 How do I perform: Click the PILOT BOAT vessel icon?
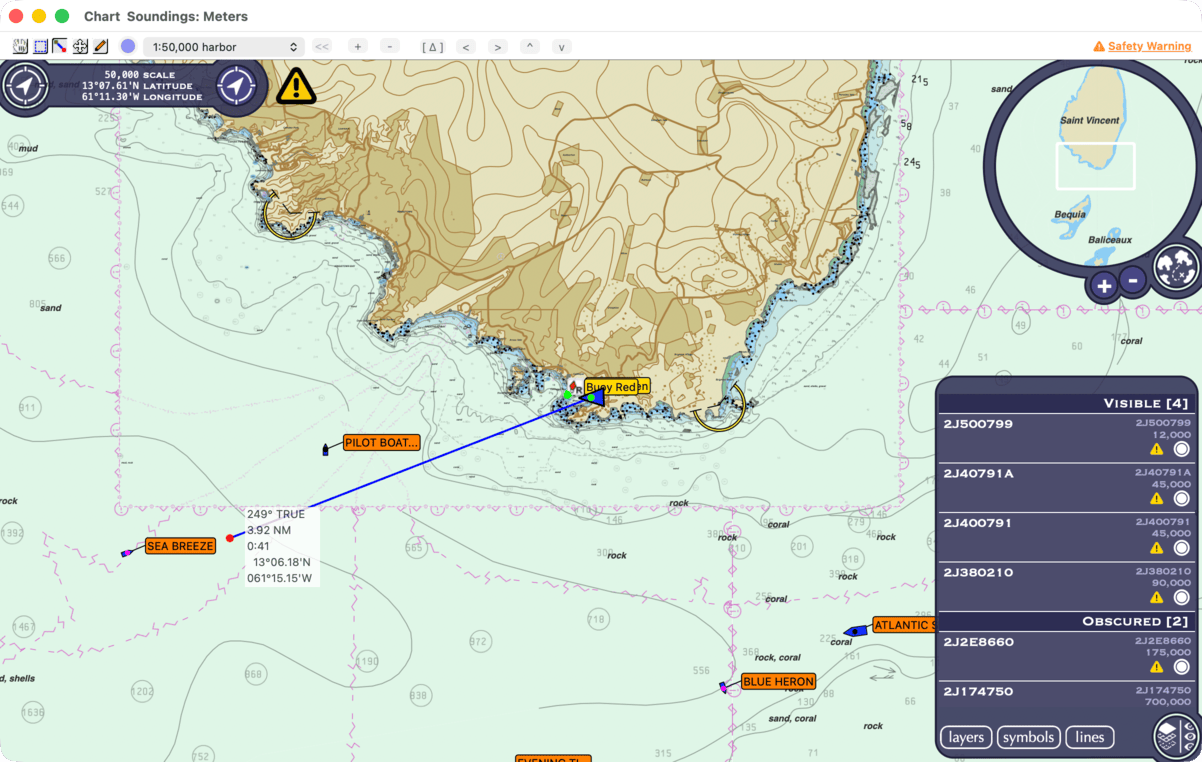point(326,451)
